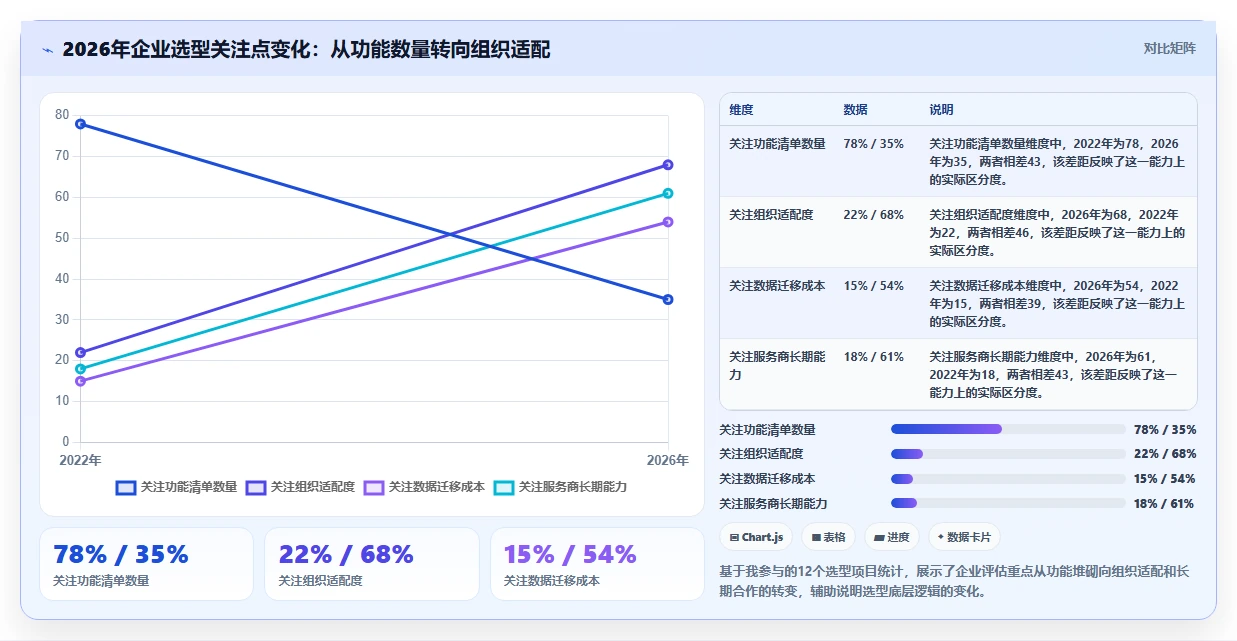Toggle the 关注数据迁移成本 legend item

click(x=424, y=487)
